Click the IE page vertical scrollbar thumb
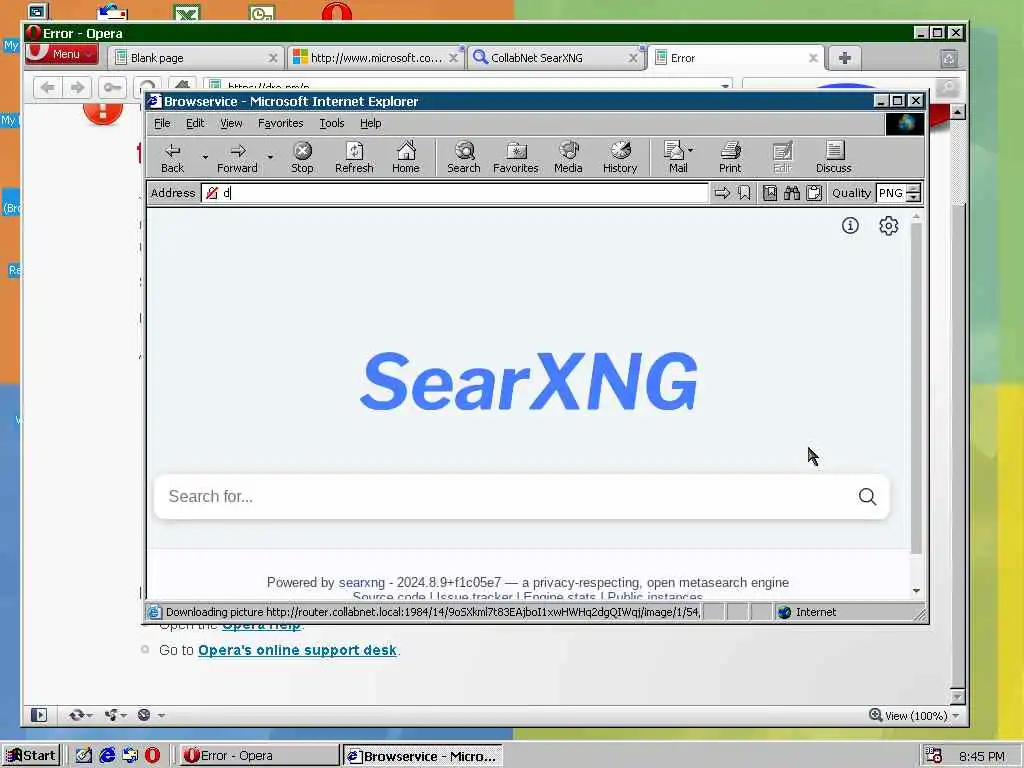Image resolution: width=1024 pixels, height=768 pixels. coord(916,388)
